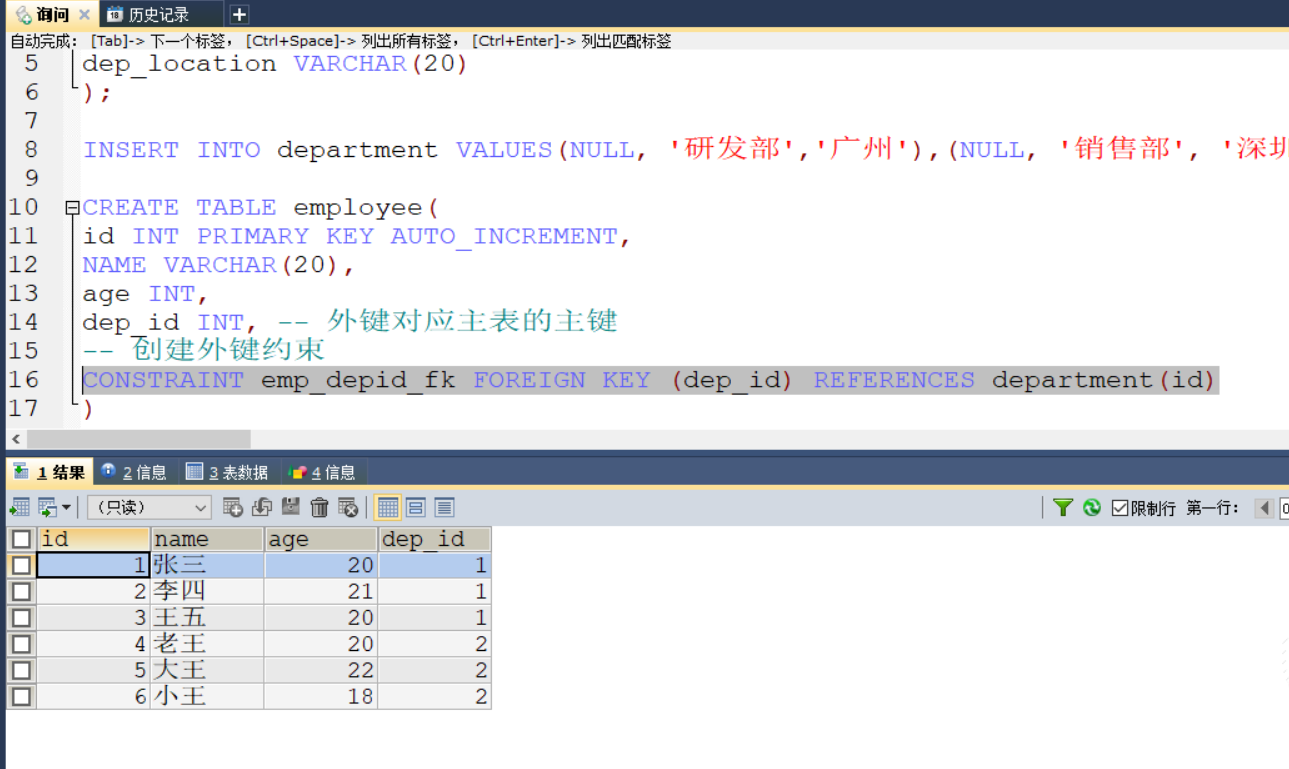Click the duplicate current row icon
The image size is (1289, 769).
tap(262, 508)
